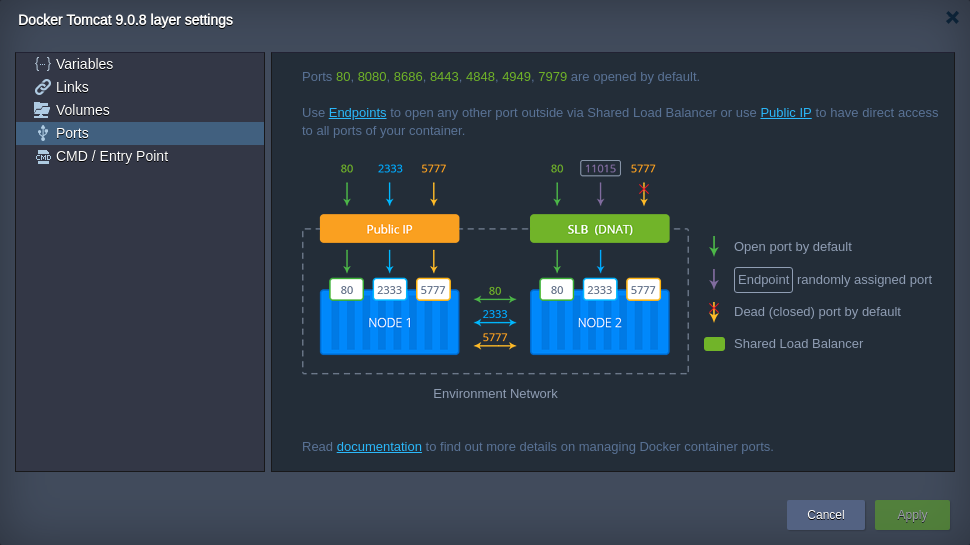Click the Docker Tomcat 9.0.8 dialog title

126,20
